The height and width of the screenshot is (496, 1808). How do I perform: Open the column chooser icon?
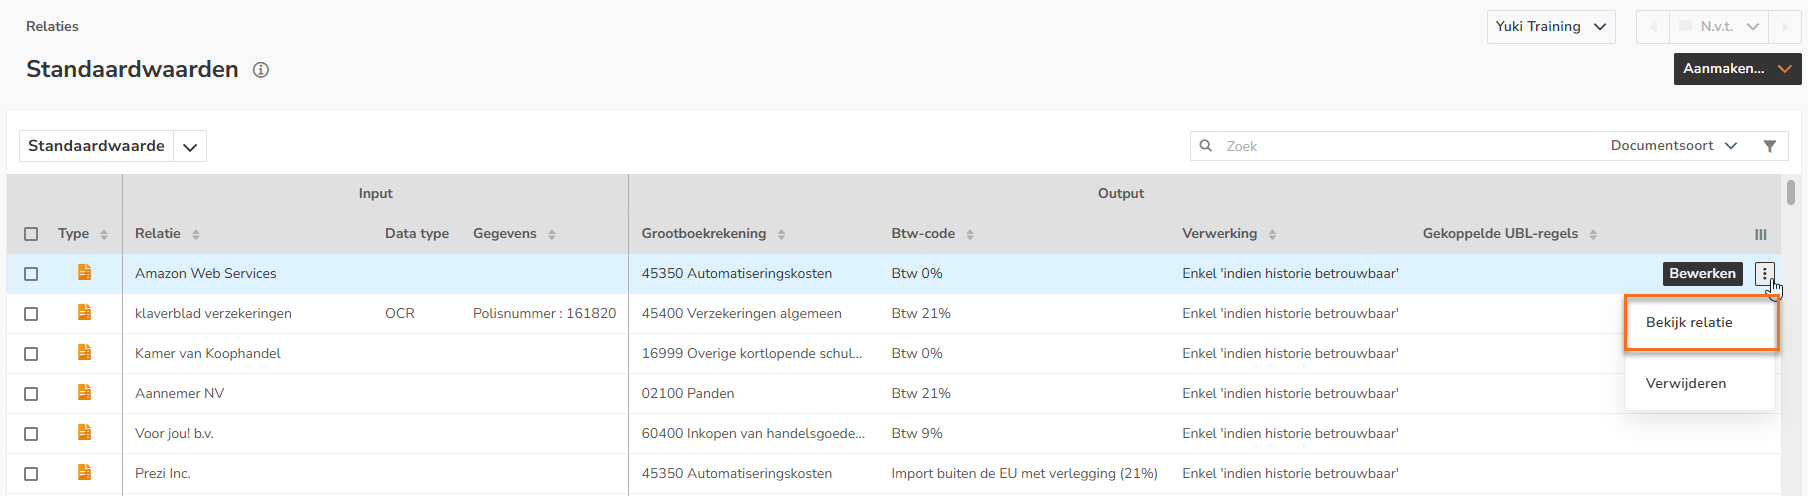coord(1760,234)
